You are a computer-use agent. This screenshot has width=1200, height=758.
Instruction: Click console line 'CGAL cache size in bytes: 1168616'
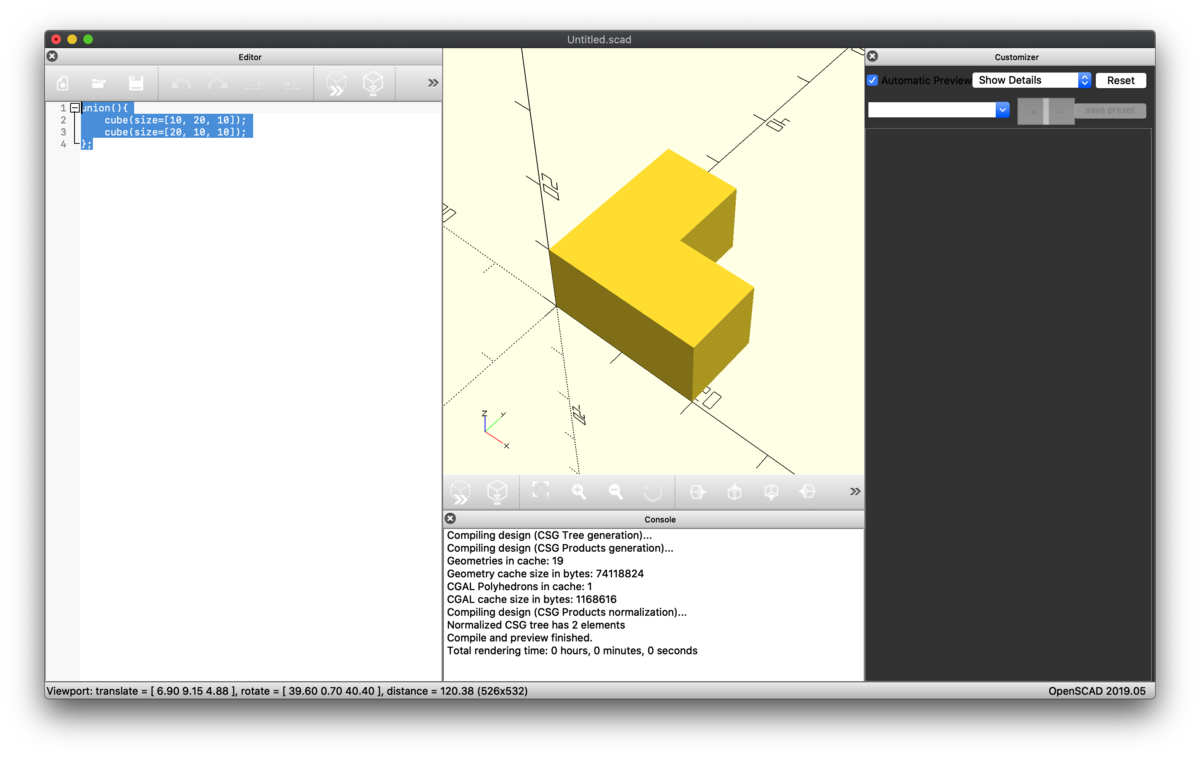click(x=532, y=600)
